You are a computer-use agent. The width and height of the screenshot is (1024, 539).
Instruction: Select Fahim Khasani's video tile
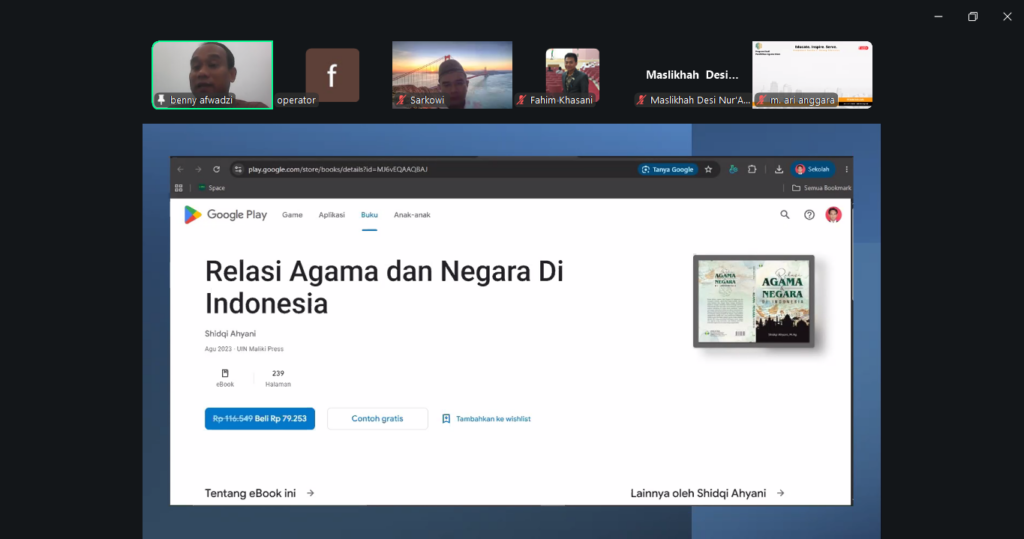click(x=572, y=75)
